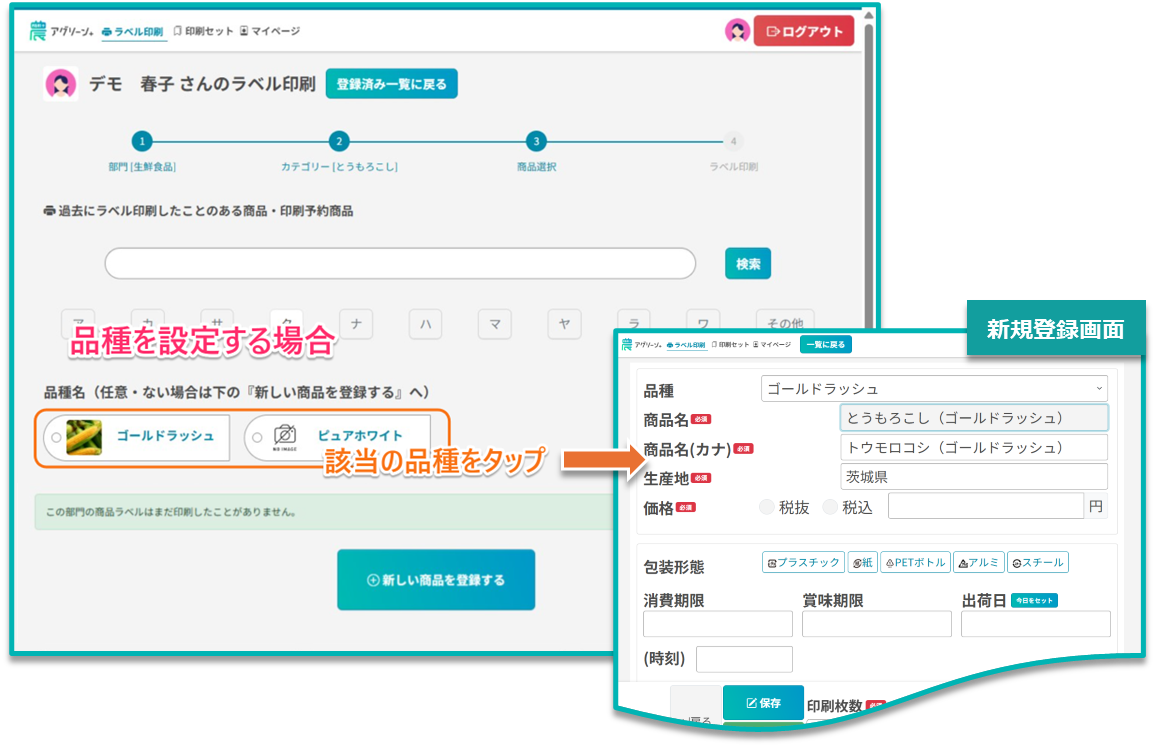
Task: Click the user avatar beside ログアウト button
Action: tap(737, 31)
